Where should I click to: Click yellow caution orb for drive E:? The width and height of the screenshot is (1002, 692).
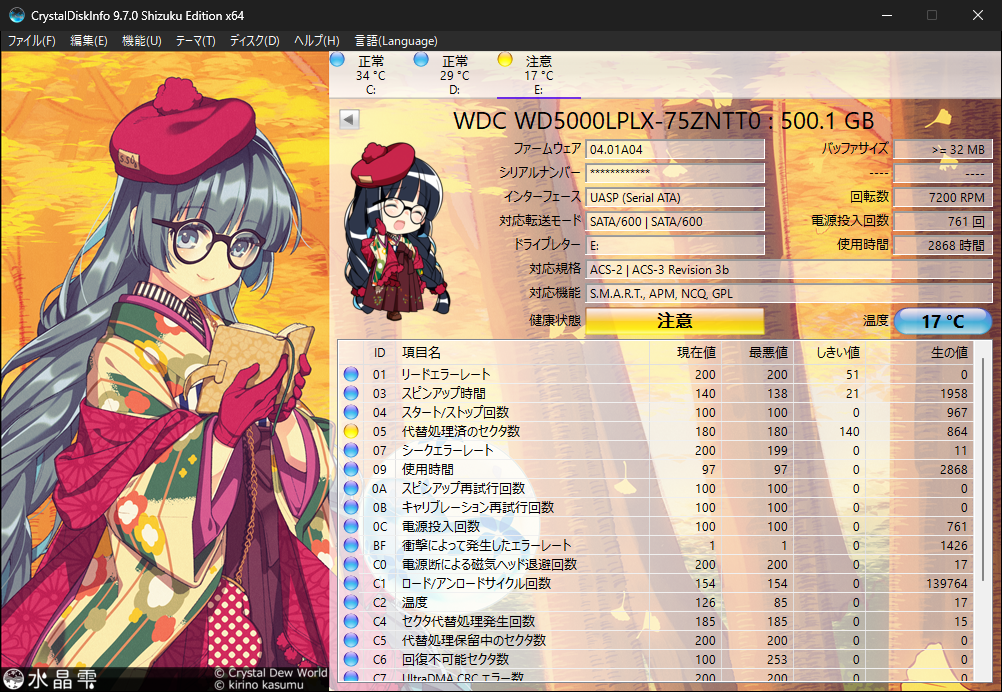pos(505,60)
